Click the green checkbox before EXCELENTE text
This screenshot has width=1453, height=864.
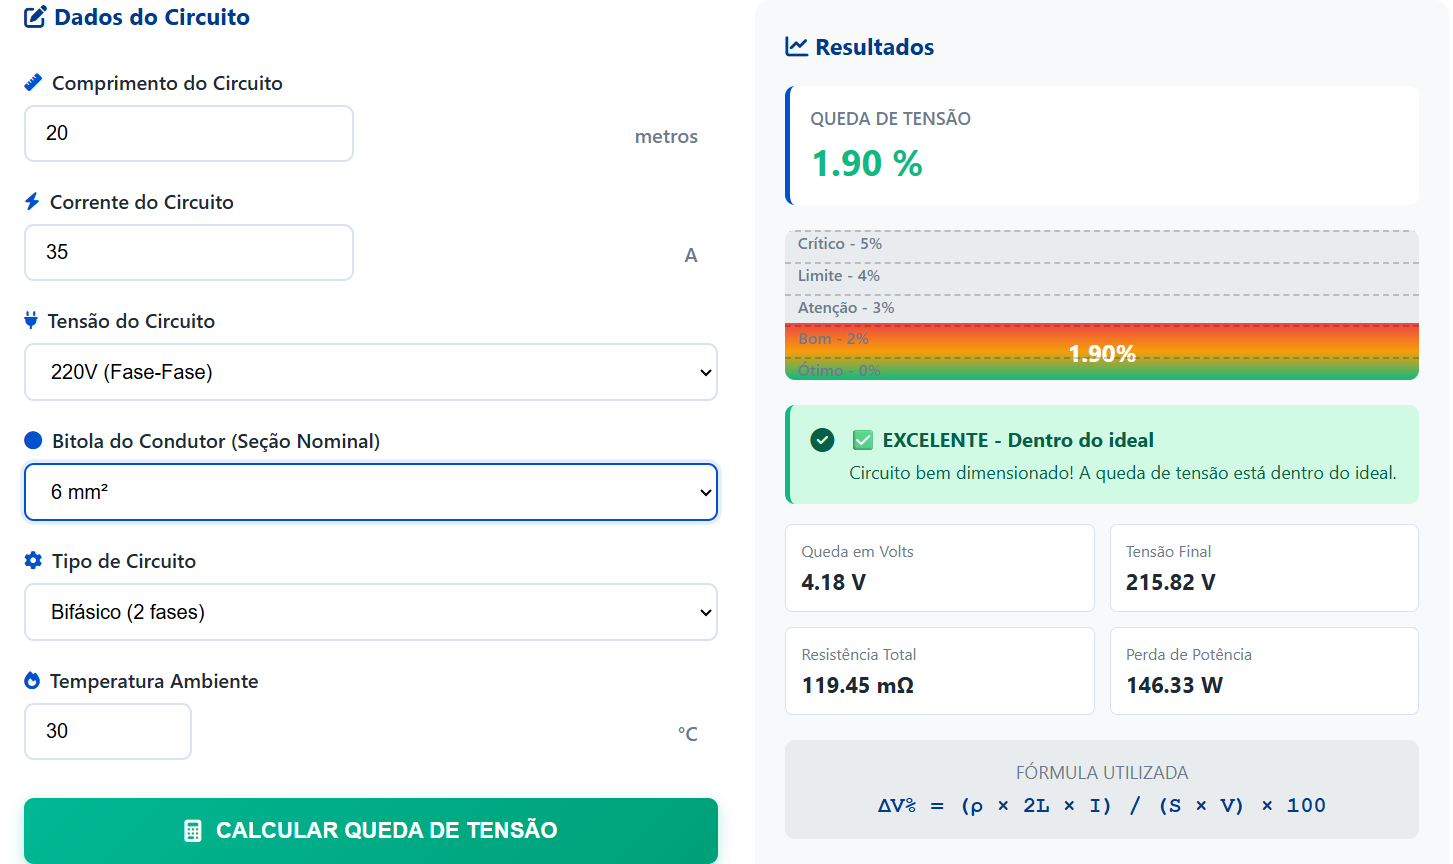tap(862, 440)
